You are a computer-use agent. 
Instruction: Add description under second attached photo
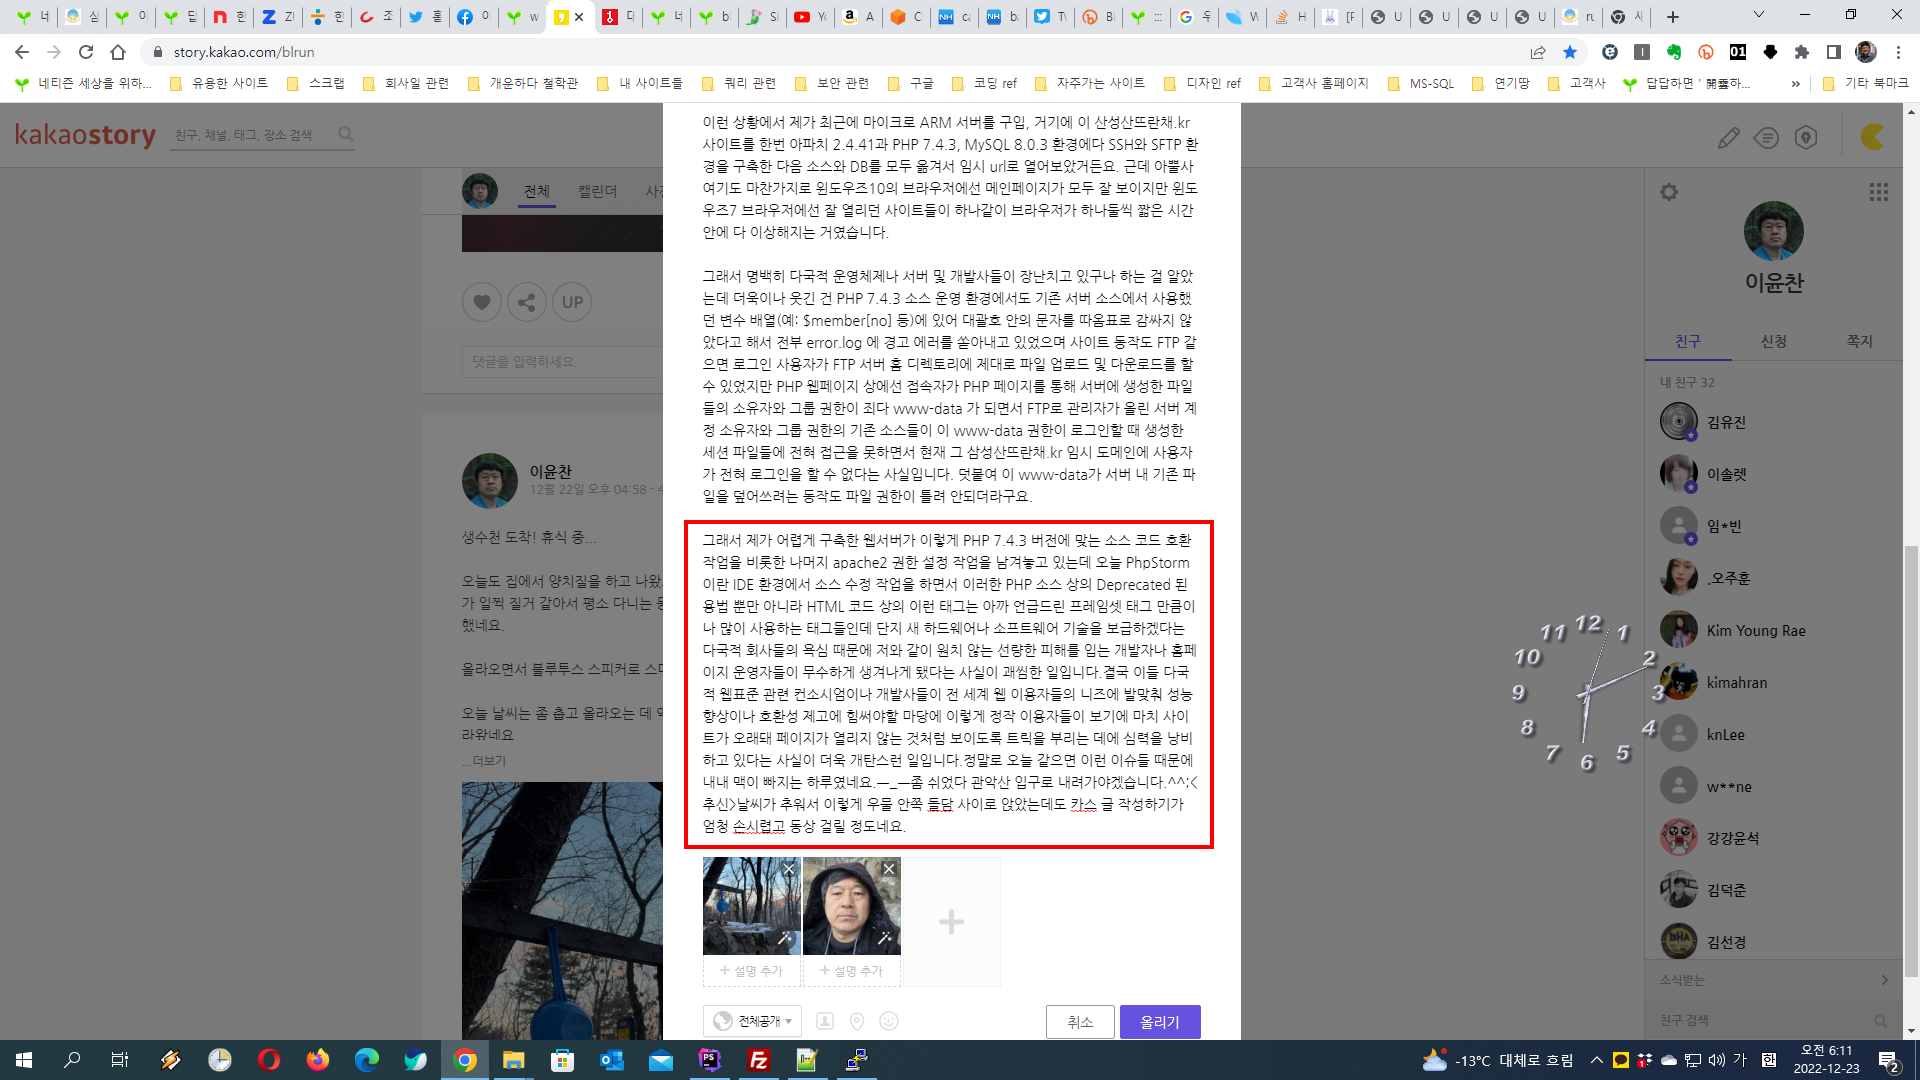(x=852, y=971)
